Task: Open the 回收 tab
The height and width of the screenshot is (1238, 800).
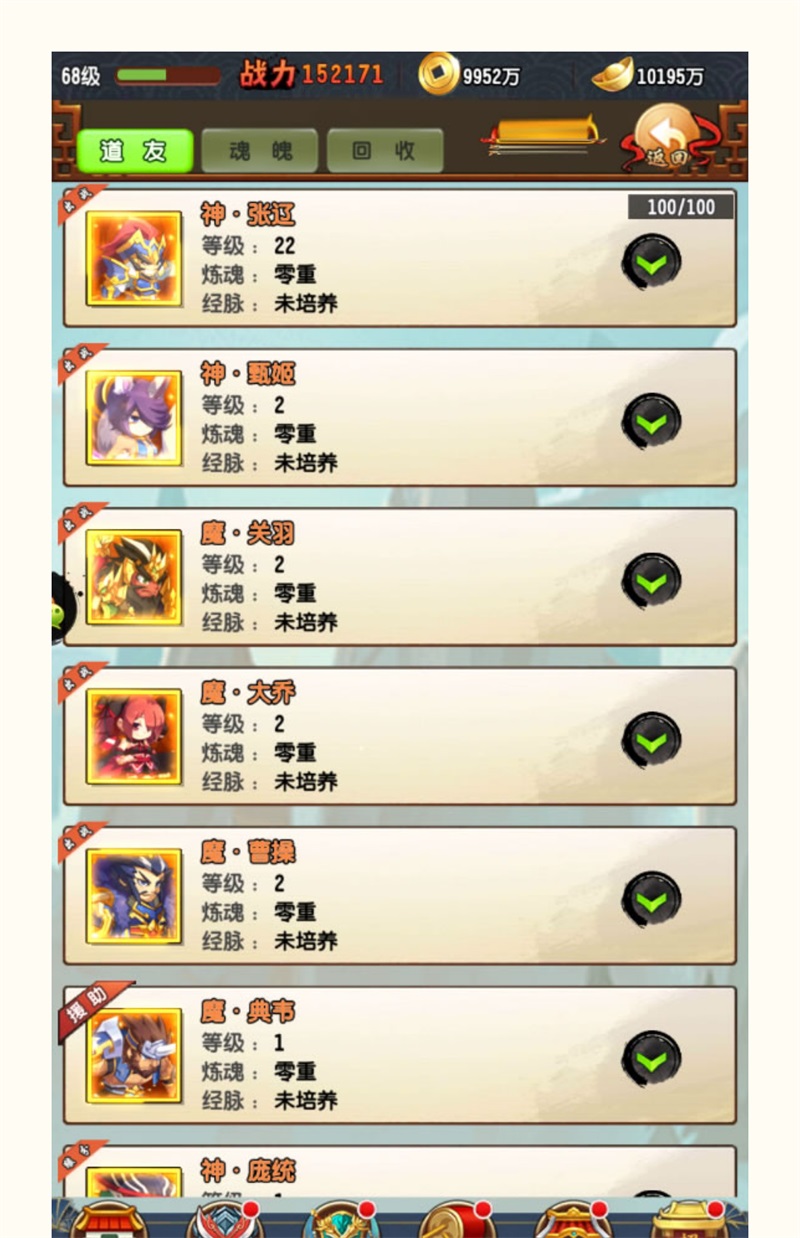Action: tap(385, 151)
